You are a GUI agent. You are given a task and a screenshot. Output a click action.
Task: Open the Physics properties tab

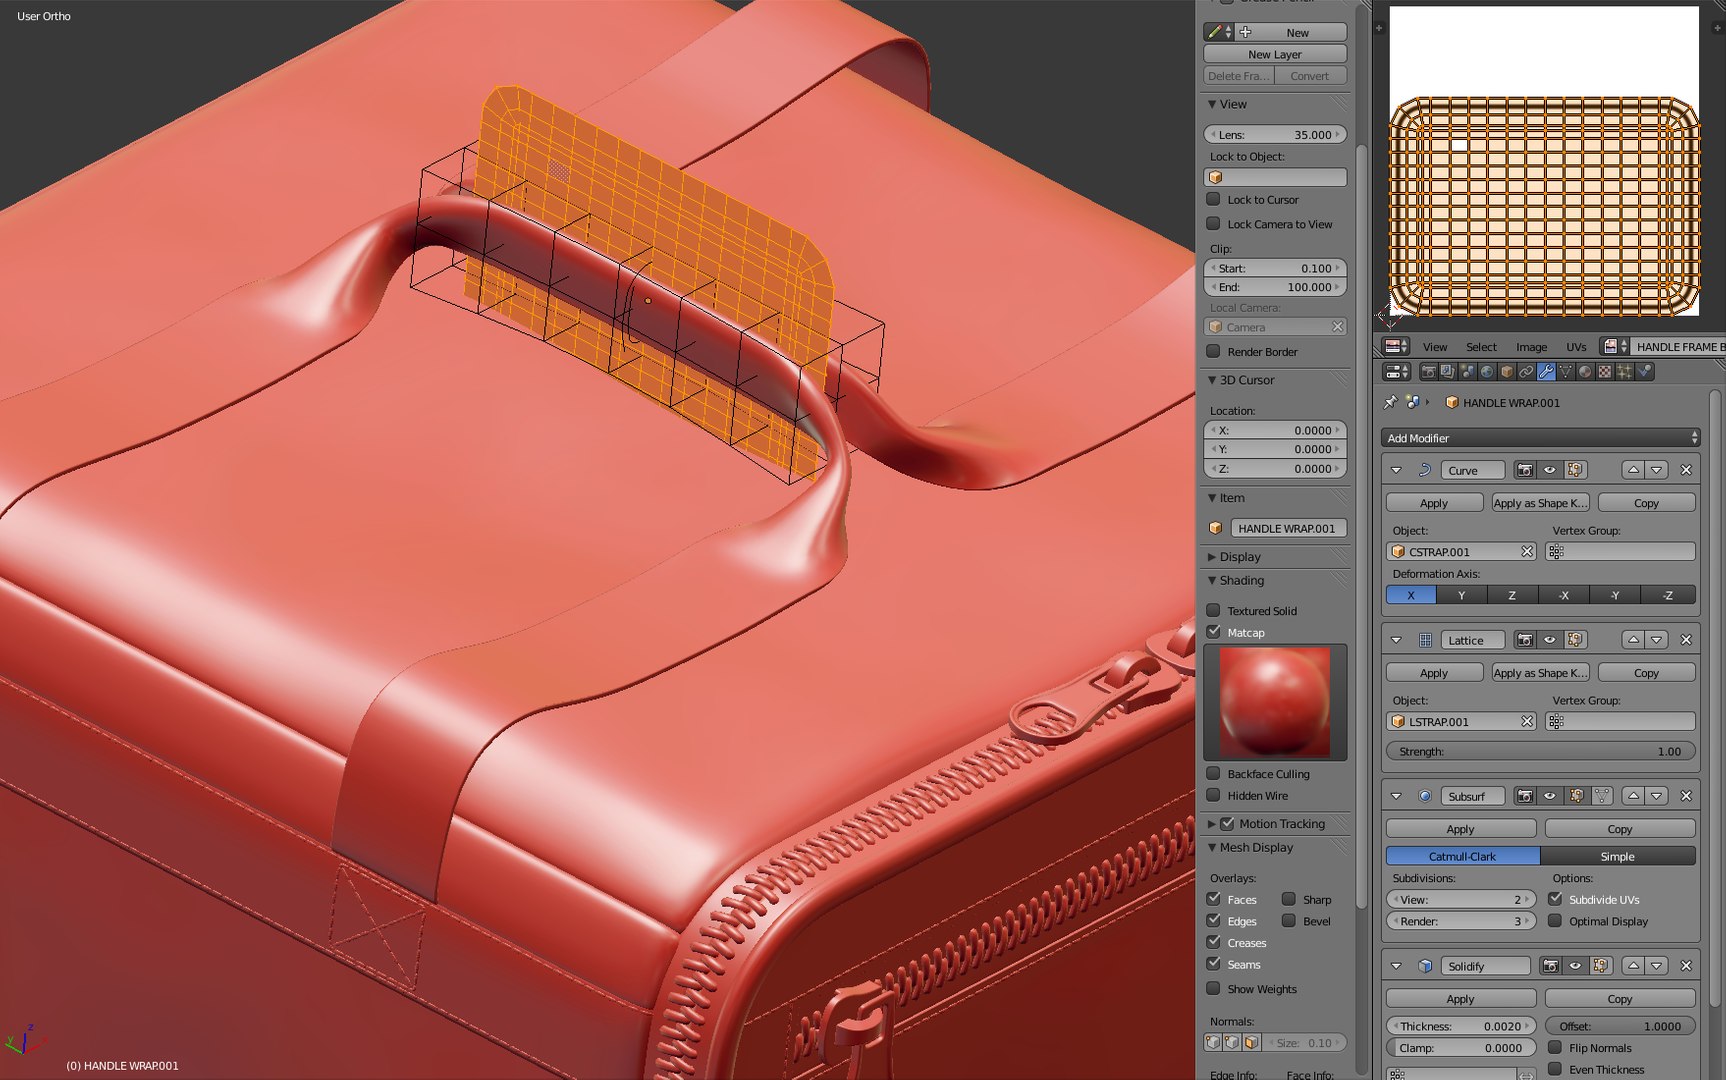pyautogui.click(x=1644, y=372)
